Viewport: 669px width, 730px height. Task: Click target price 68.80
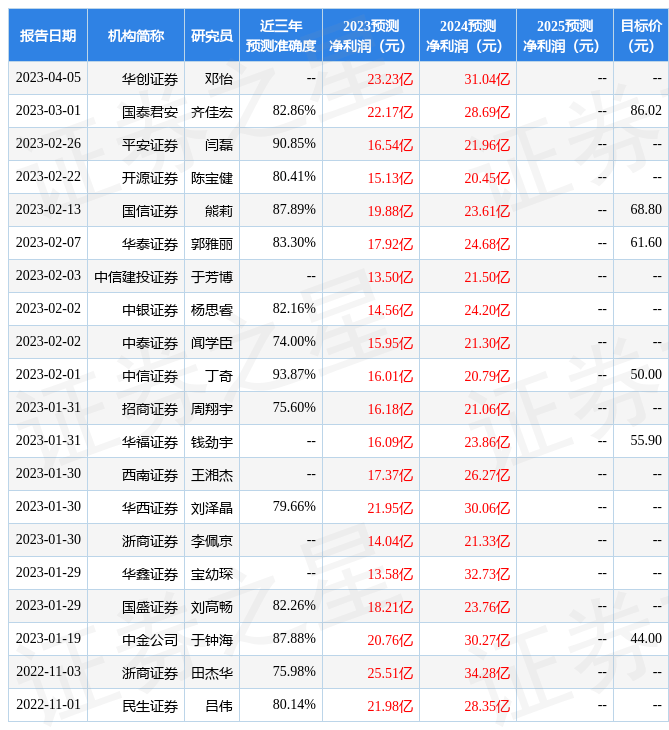[x=646, y=210]
